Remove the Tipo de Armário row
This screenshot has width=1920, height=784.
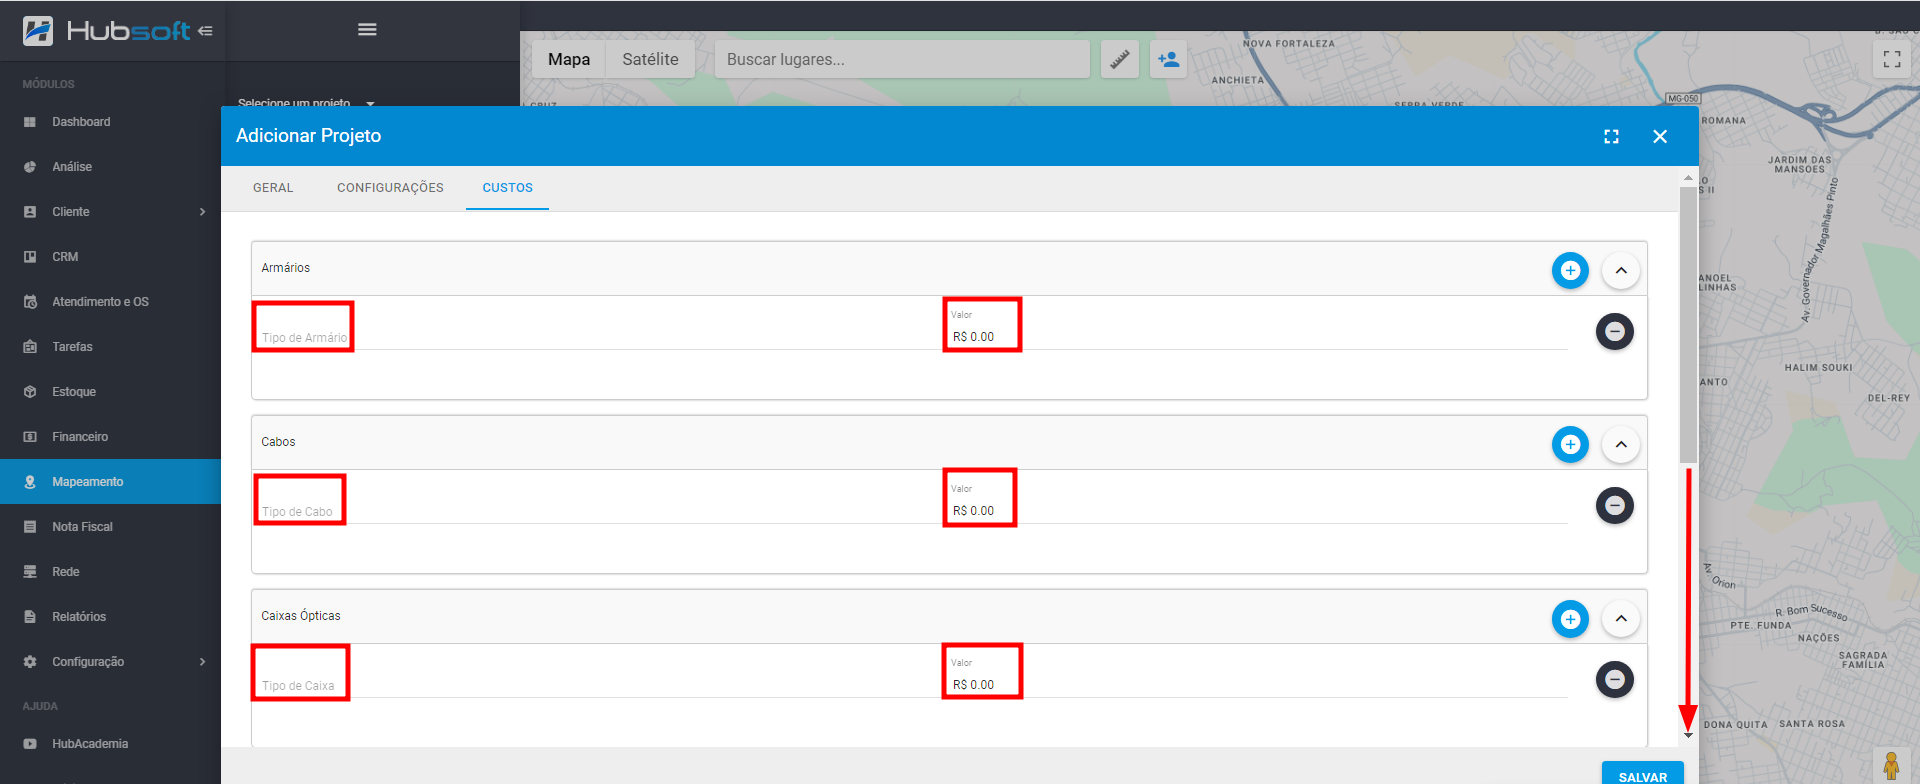(1614, 331)
